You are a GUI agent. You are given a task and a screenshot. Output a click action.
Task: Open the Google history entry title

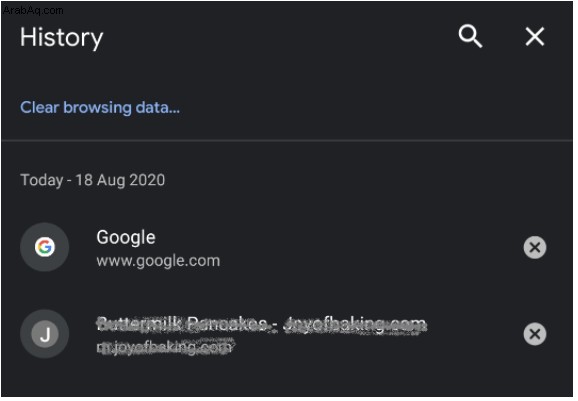[126, 237]
